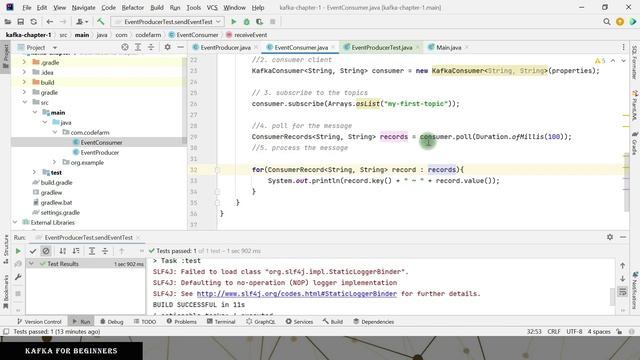Open the run configuration dropdown EventProducerTest.sendEventTest
Image resolution: width=640 pixels, height=360 pixels.
point(168,22)
